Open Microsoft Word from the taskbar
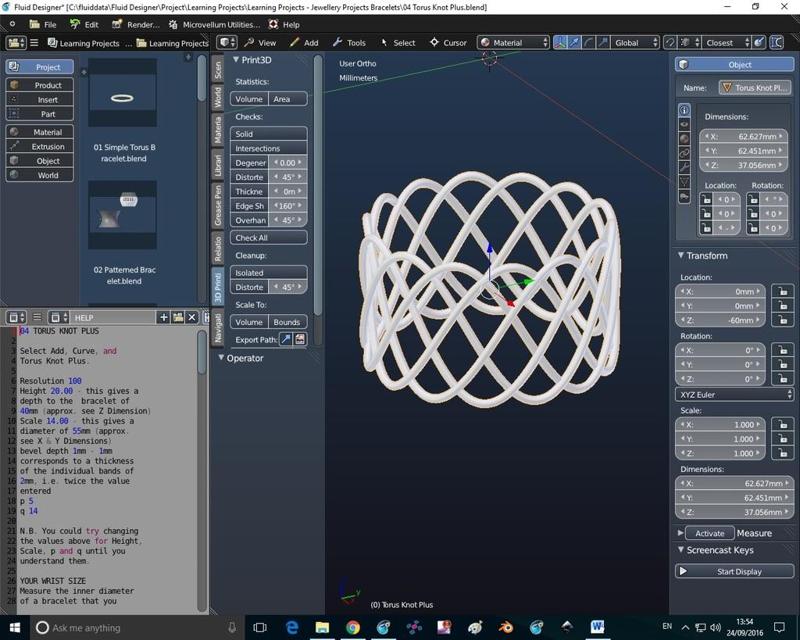800x640 pixels. tap(597, 627)
